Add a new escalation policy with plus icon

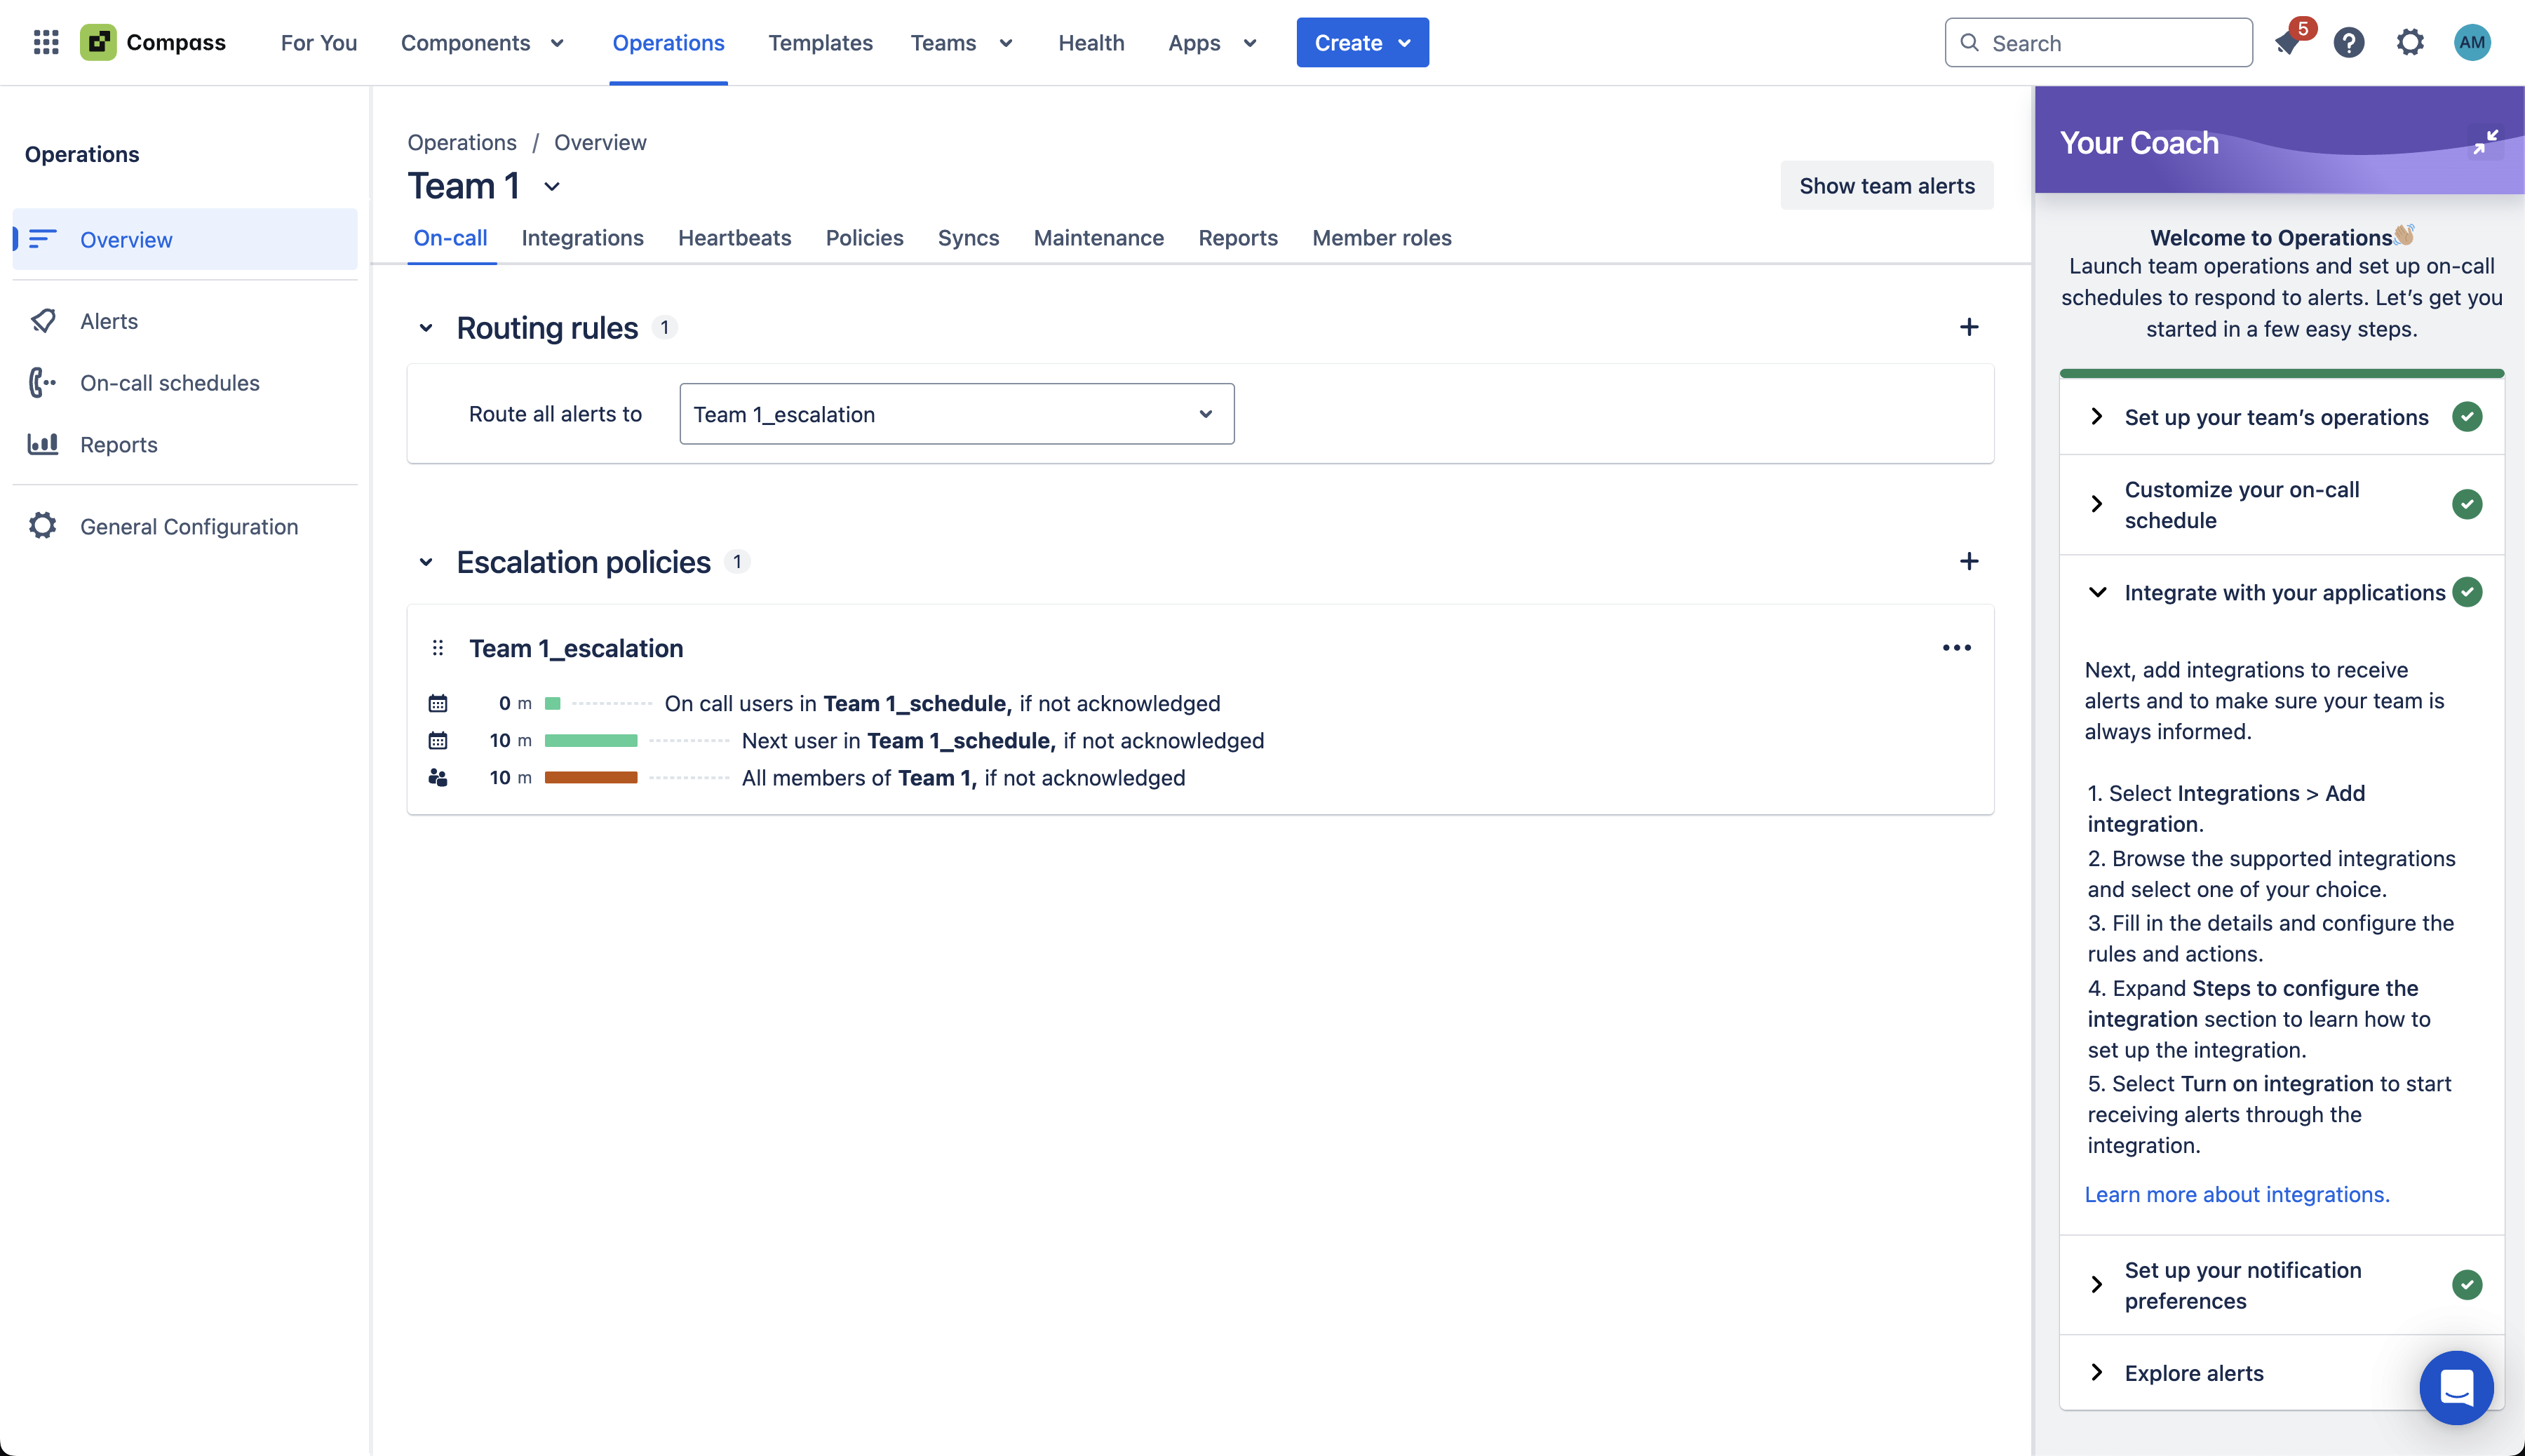pos(1969,561)
